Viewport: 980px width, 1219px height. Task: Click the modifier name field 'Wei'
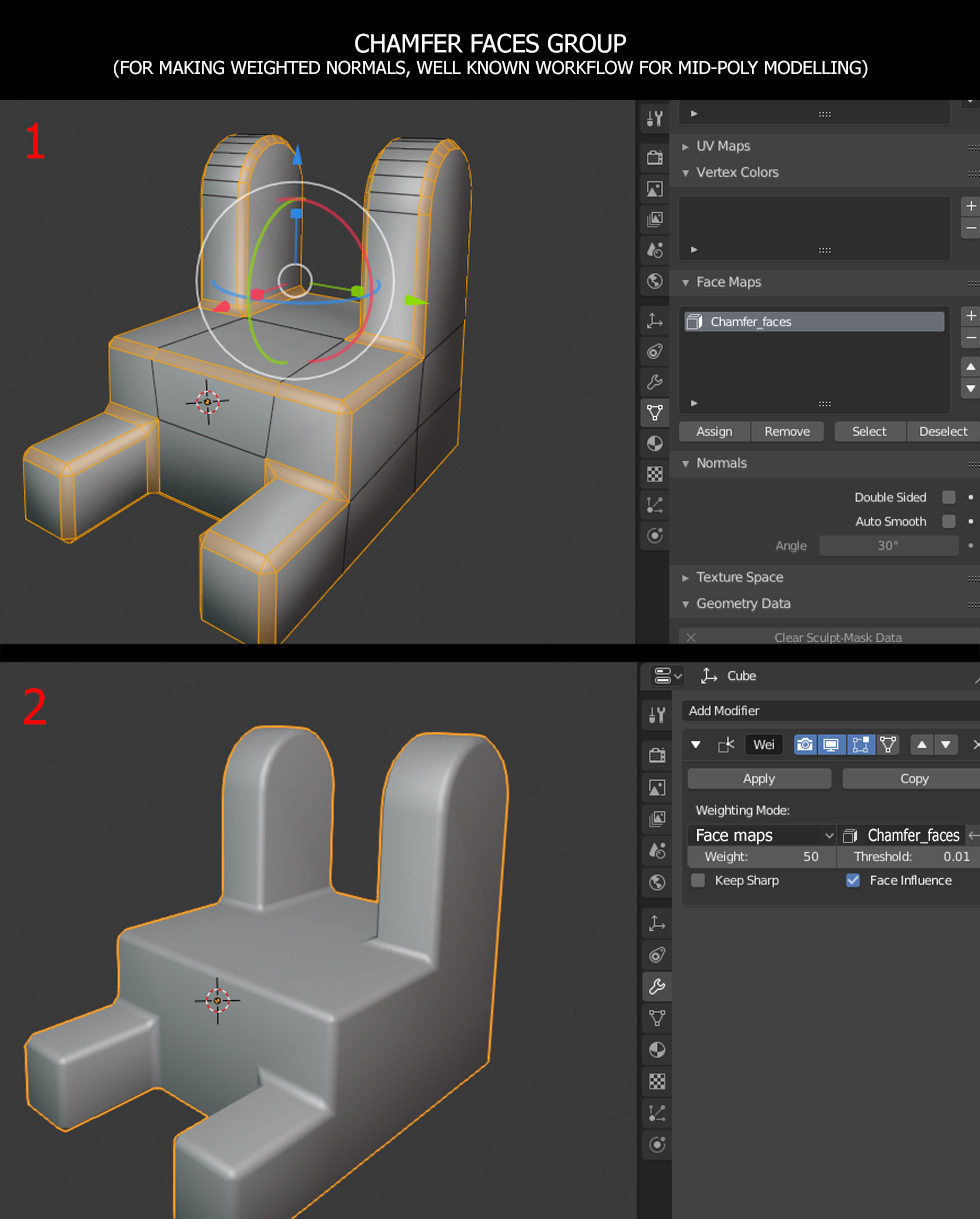pos(764,744)
